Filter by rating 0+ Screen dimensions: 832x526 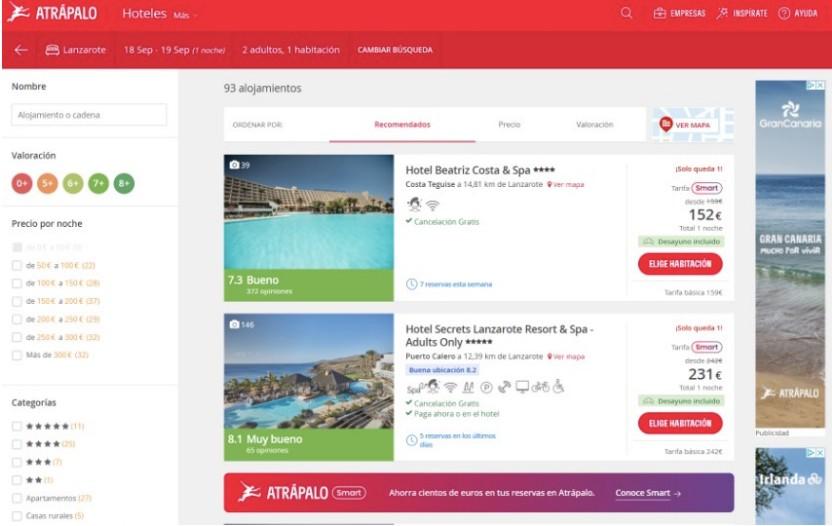coord(22,184)
